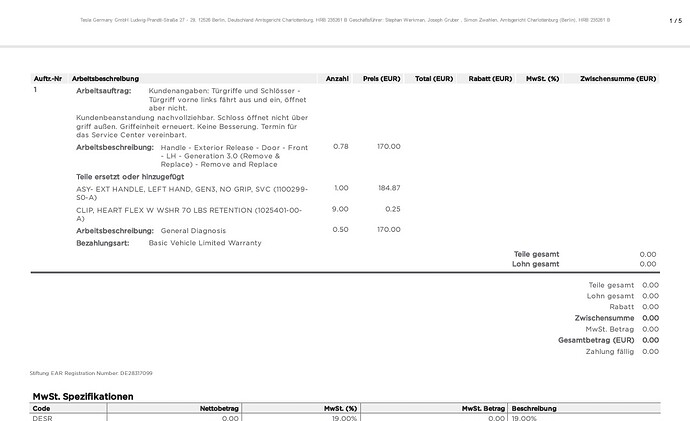690x421 pixels.
Task: Click the bold "Zwischensumme" summary label
Action: [604, 318]
